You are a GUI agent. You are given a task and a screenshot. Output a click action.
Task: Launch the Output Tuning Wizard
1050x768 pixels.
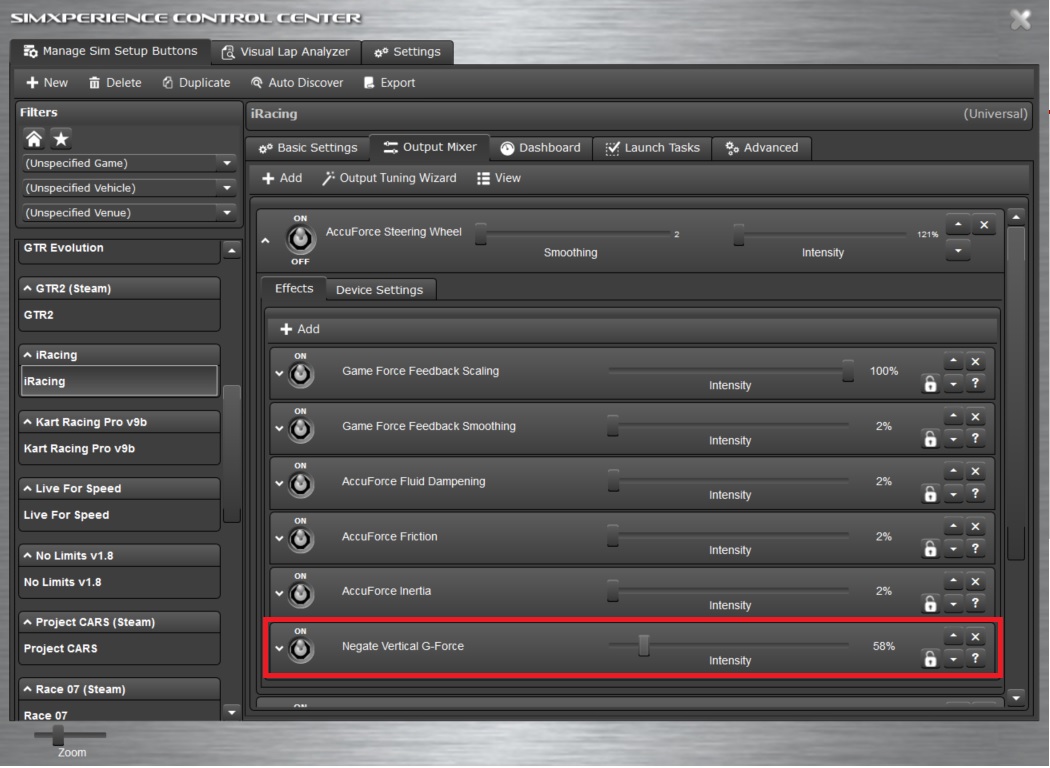click(x=389, y=177)
